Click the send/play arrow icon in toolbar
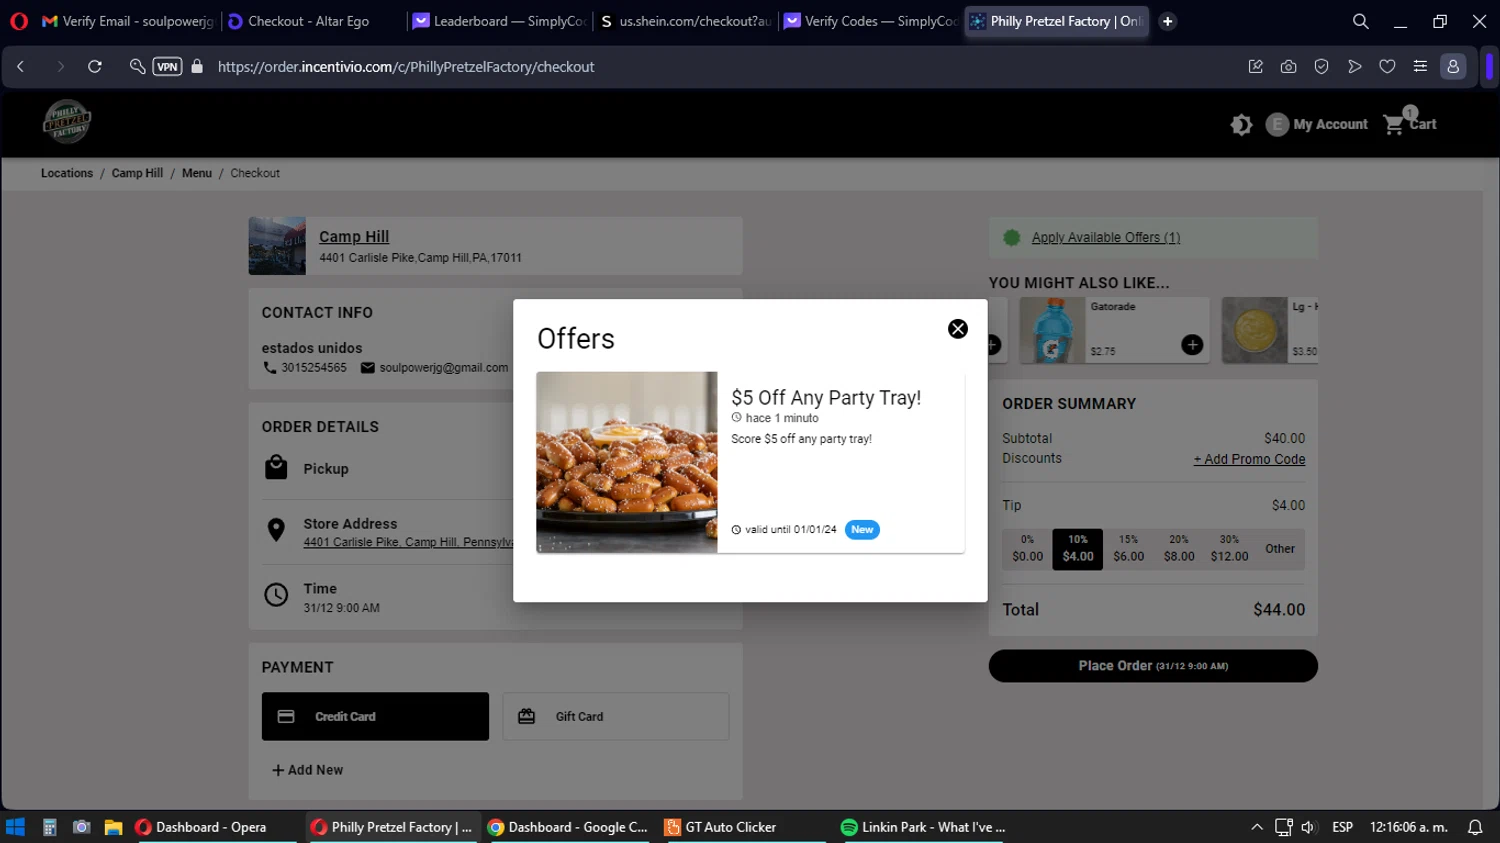 point(1354,67)
